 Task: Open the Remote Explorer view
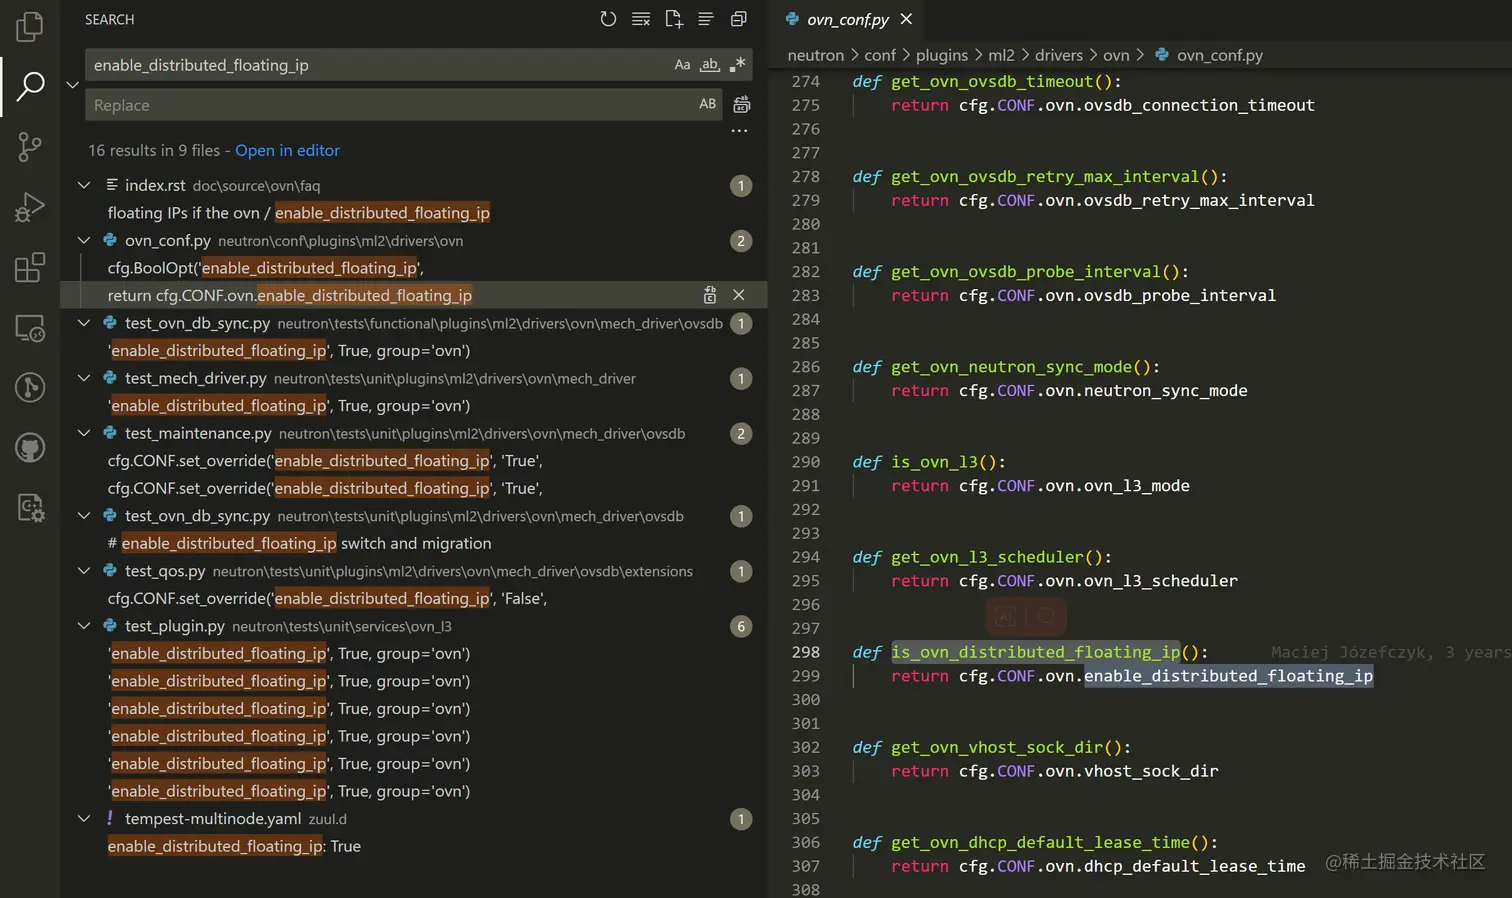point(30,327)
